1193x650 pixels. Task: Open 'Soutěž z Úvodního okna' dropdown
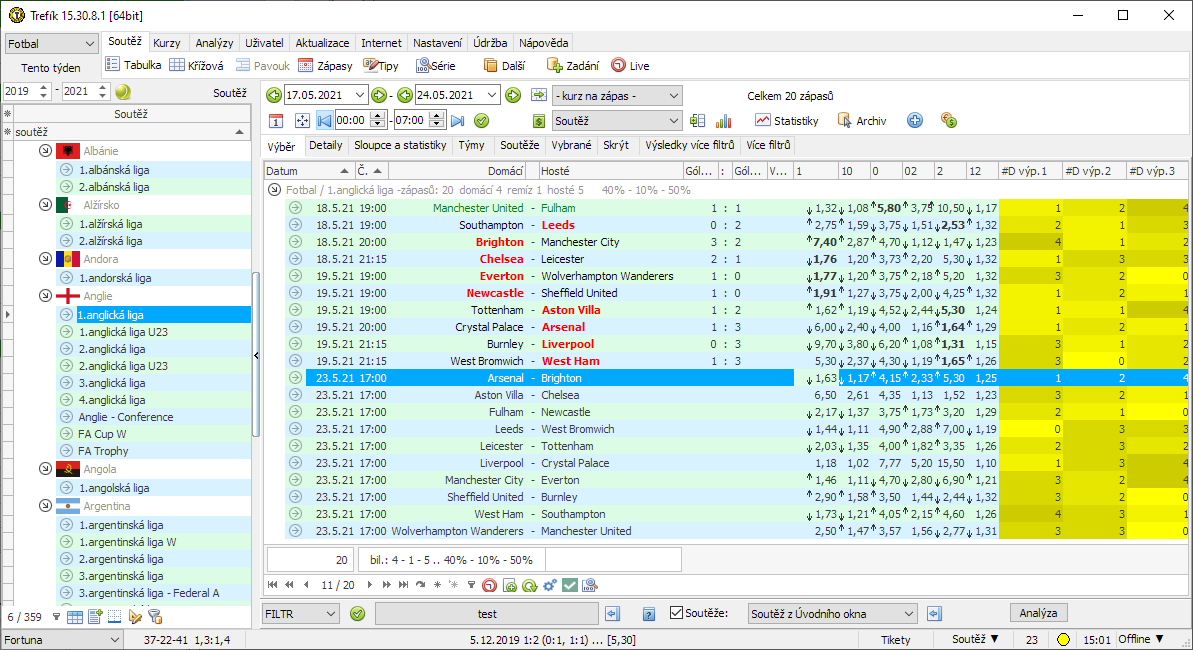coord(832,613)
